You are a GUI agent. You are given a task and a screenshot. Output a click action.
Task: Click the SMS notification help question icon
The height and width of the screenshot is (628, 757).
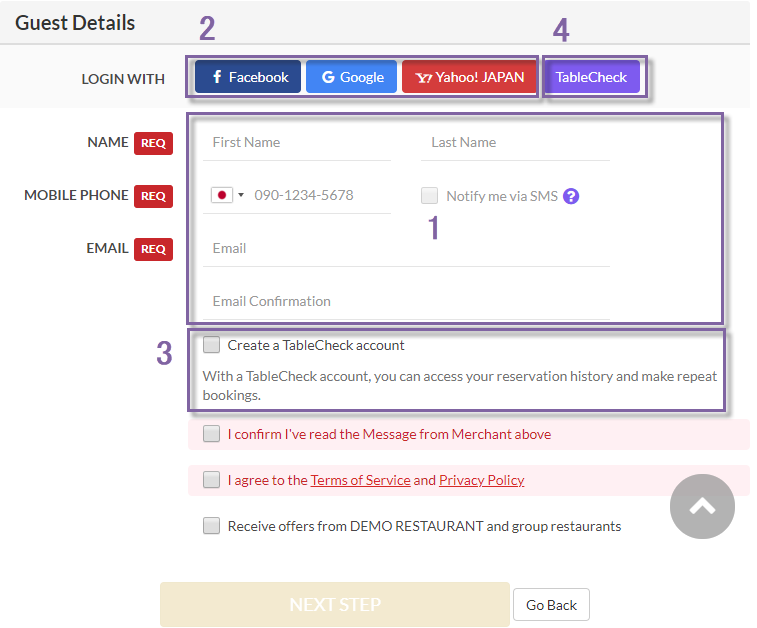[x=571, y=196]
